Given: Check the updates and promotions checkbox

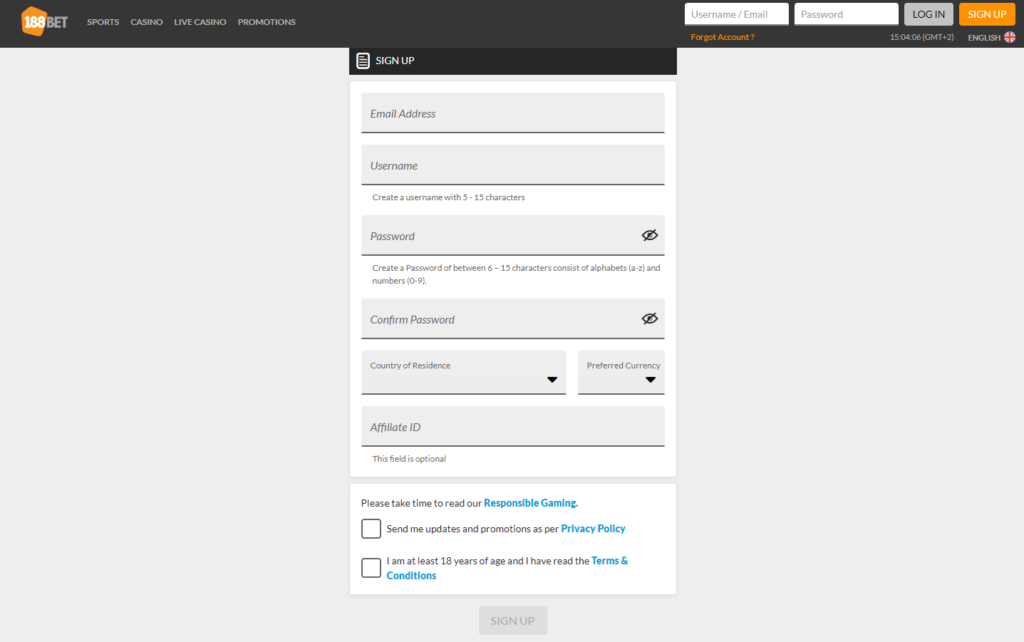Looking at the screenshot, I should coord(371,528).
